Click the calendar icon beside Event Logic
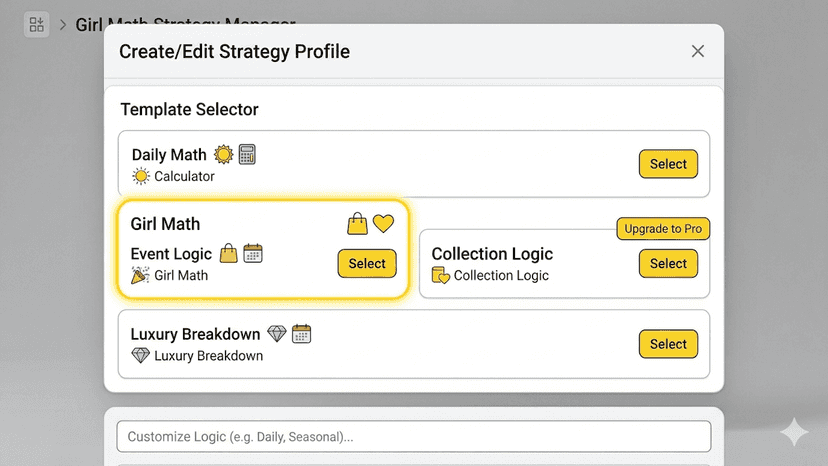This screenshot has width=828, height=466. [253, 254]
